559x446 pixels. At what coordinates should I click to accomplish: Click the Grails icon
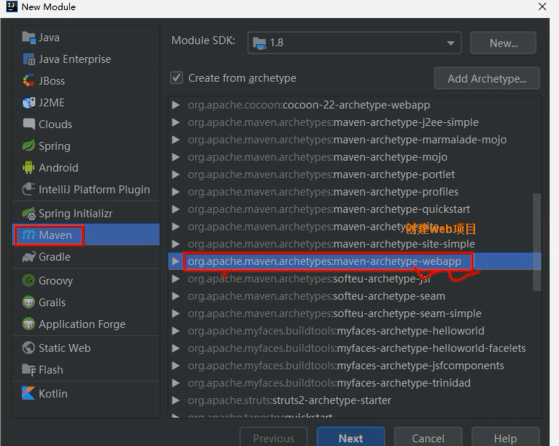click(x=29, y=302)
